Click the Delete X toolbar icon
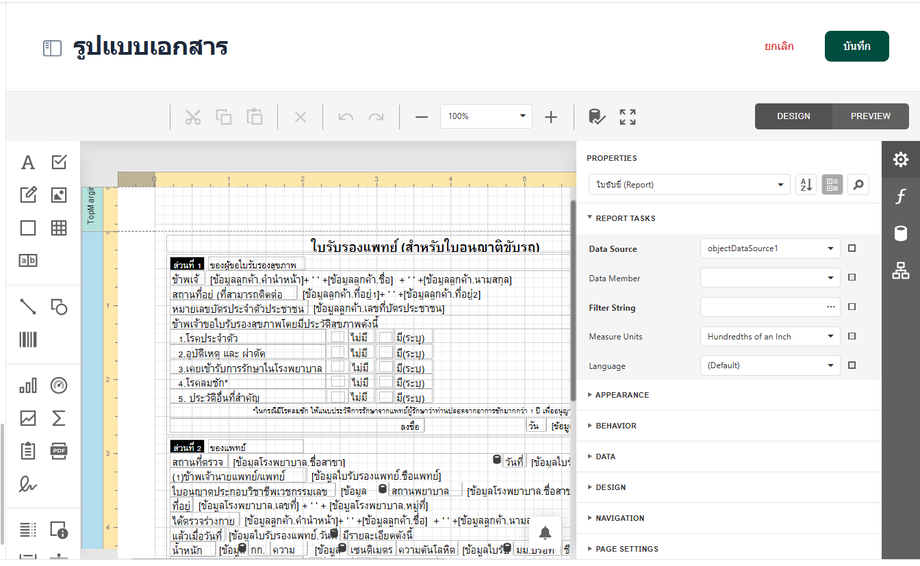Viewport: 920px width, 566px height. pos(300,117)
